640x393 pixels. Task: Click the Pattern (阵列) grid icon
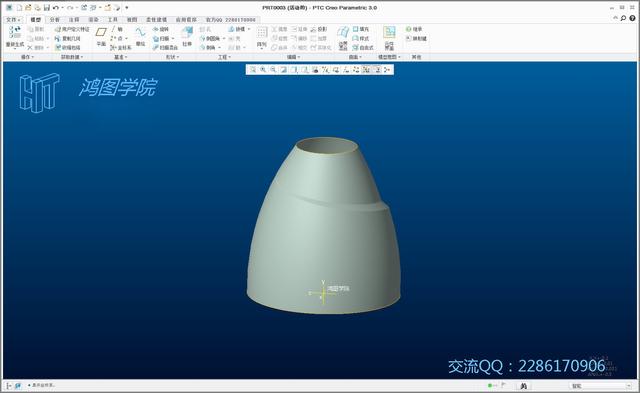(x=262, y=36)
